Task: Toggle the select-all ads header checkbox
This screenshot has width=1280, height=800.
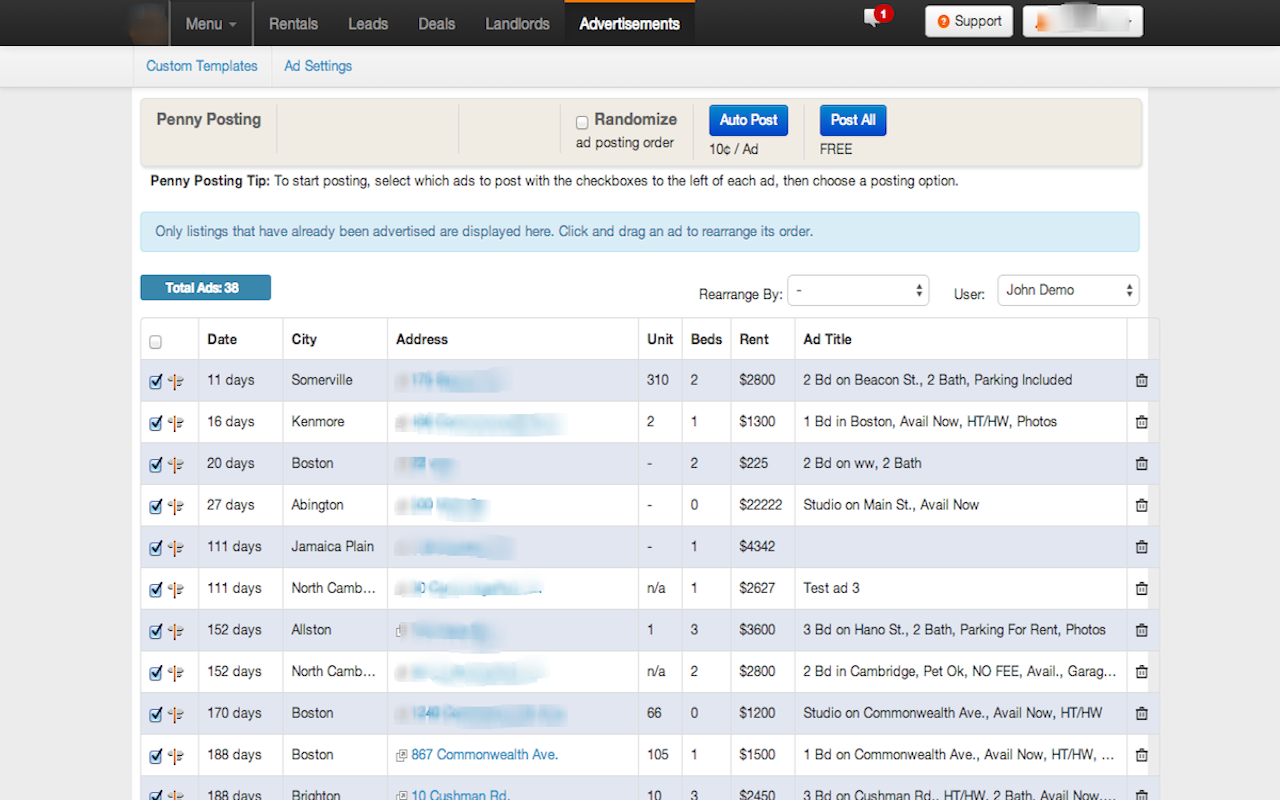Action: [155, 342]
